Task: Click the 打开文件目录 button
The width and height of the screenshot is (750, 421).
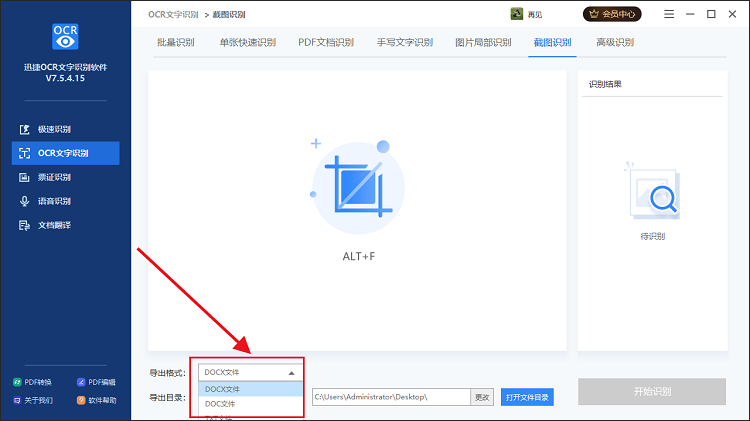Action: [527, 397]
